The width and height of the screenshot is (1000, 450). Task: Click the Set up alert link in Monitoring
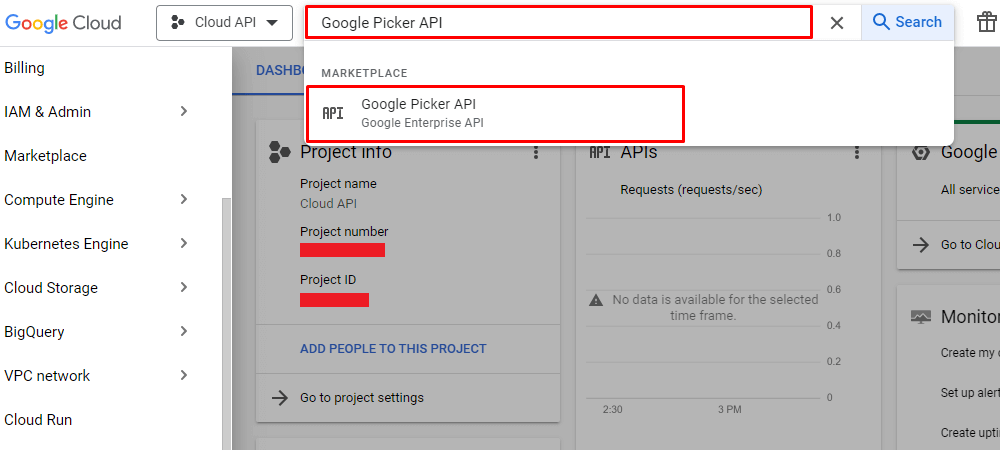pos(970,393)
